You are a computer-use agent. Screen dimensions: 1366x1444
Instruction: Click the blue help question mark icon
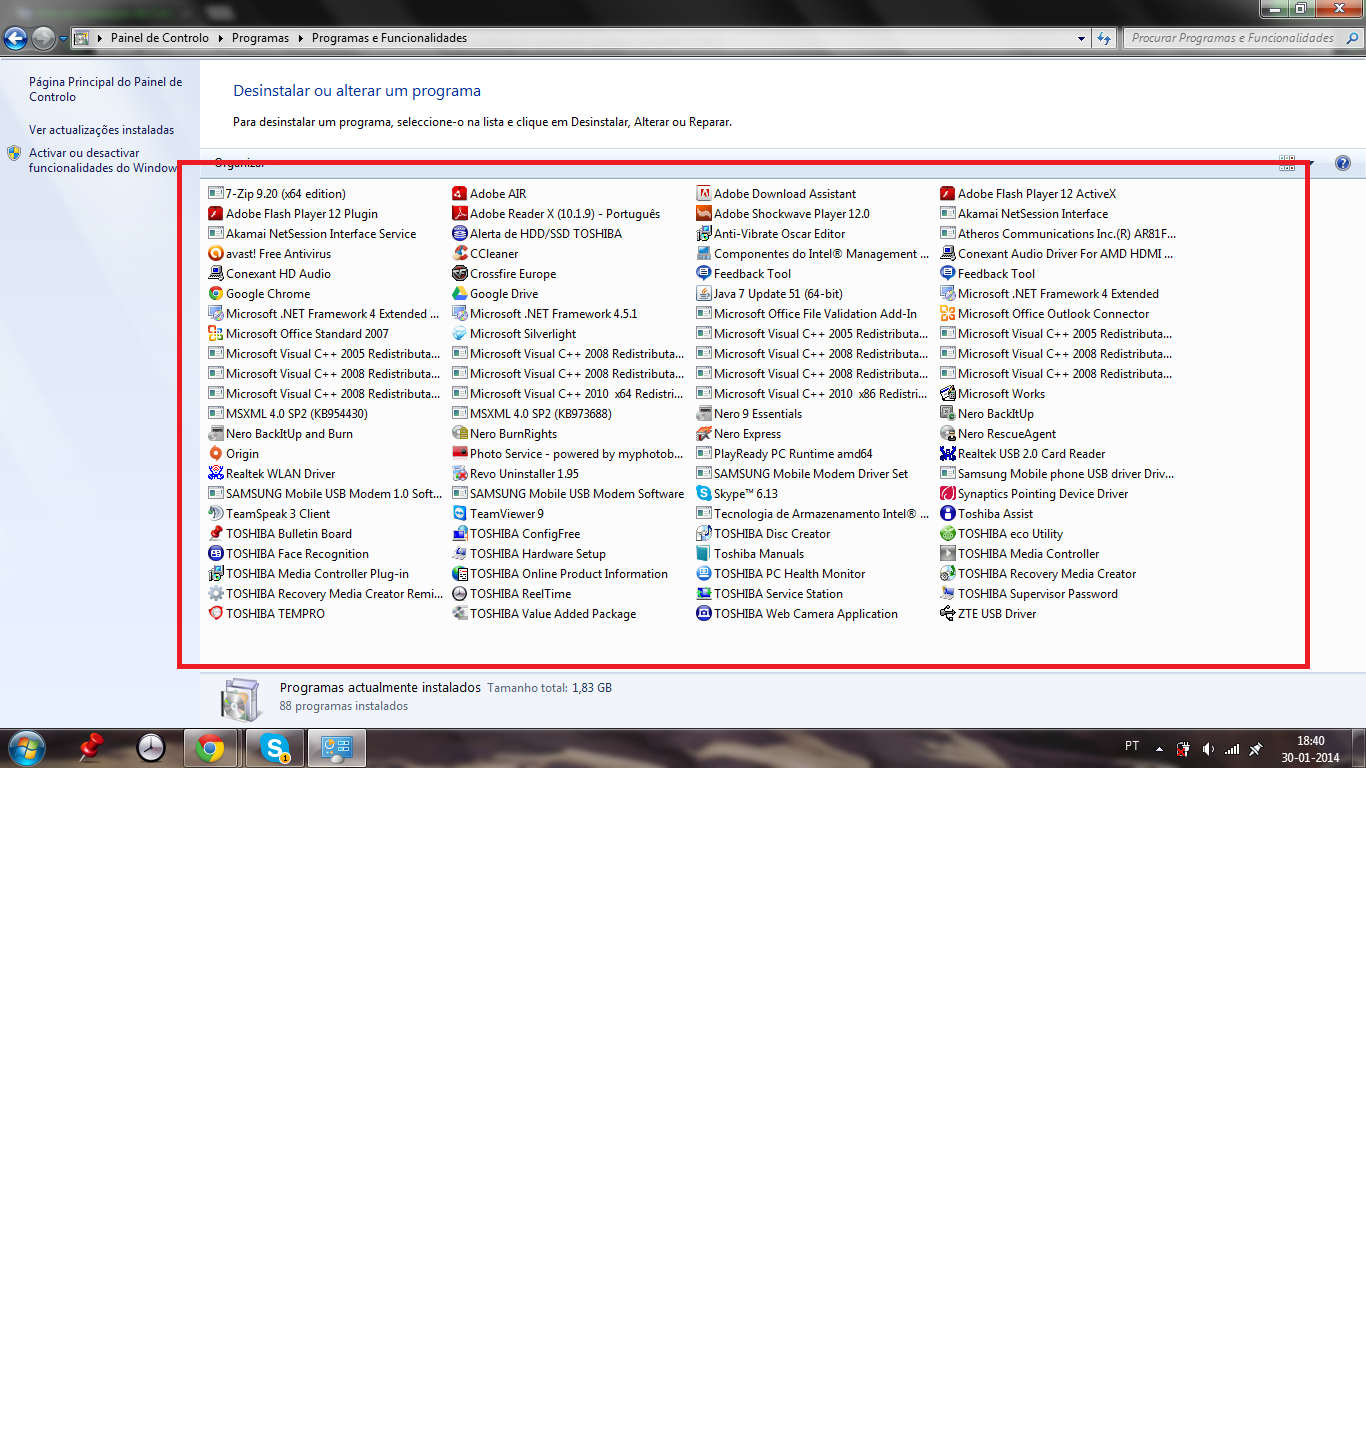(1343, 163)
